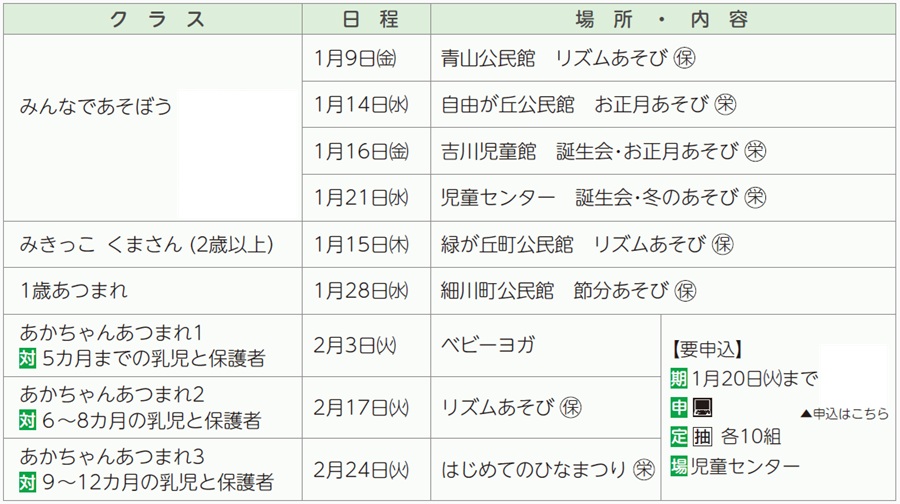Click the 対 icon under あかちゃんあつまれ1
Viewport: 900px width, 504px height.
click(x=28, y=357)
